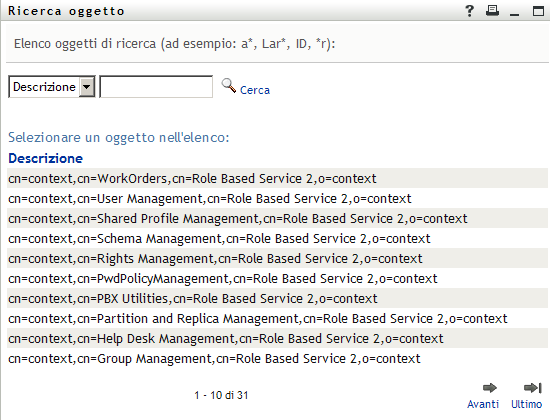550x420 pixels.
Task: Click the Avanti arrow icon
Action: click(x=489, y=388)
